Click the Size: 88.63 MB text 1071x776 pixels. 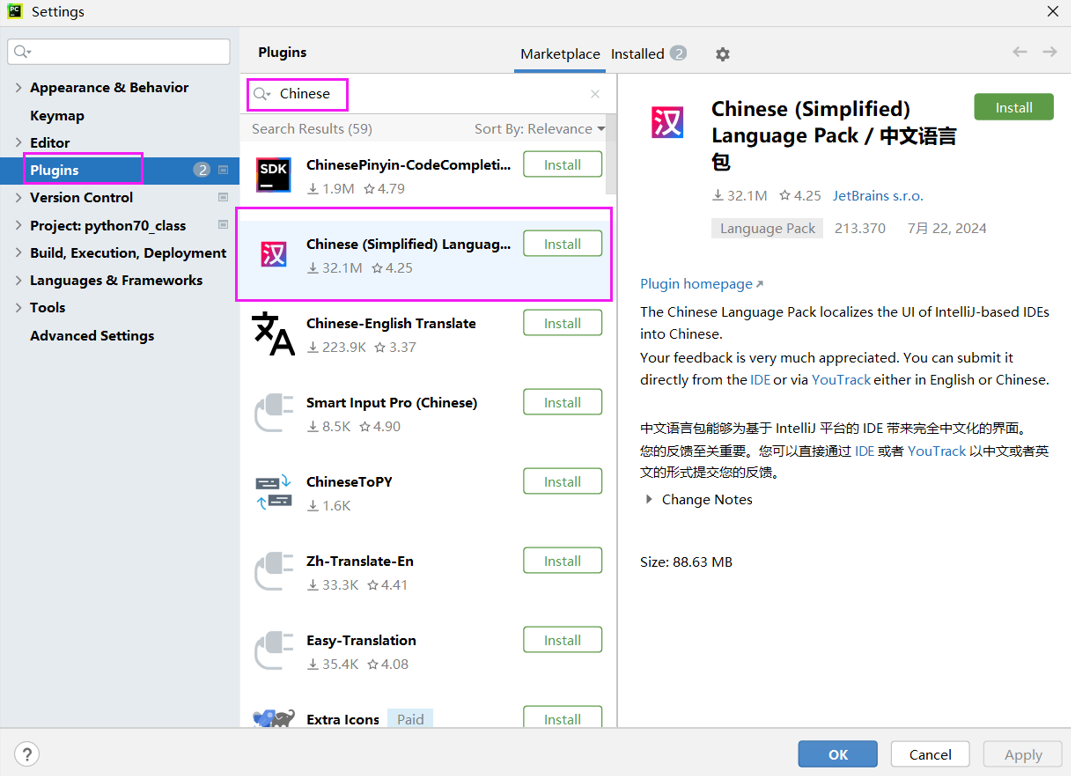[x=686, y=562]
